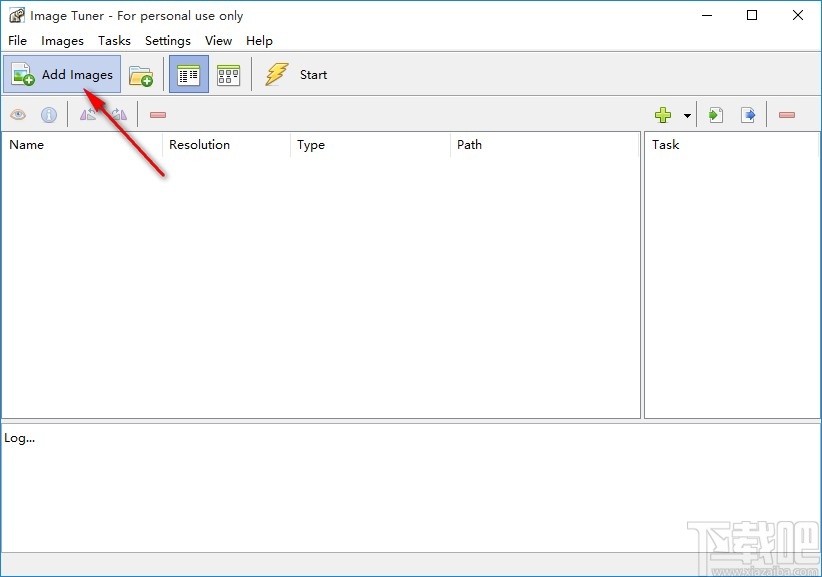Sort by the Name column header
822x577 pixels.
(82, 145)
